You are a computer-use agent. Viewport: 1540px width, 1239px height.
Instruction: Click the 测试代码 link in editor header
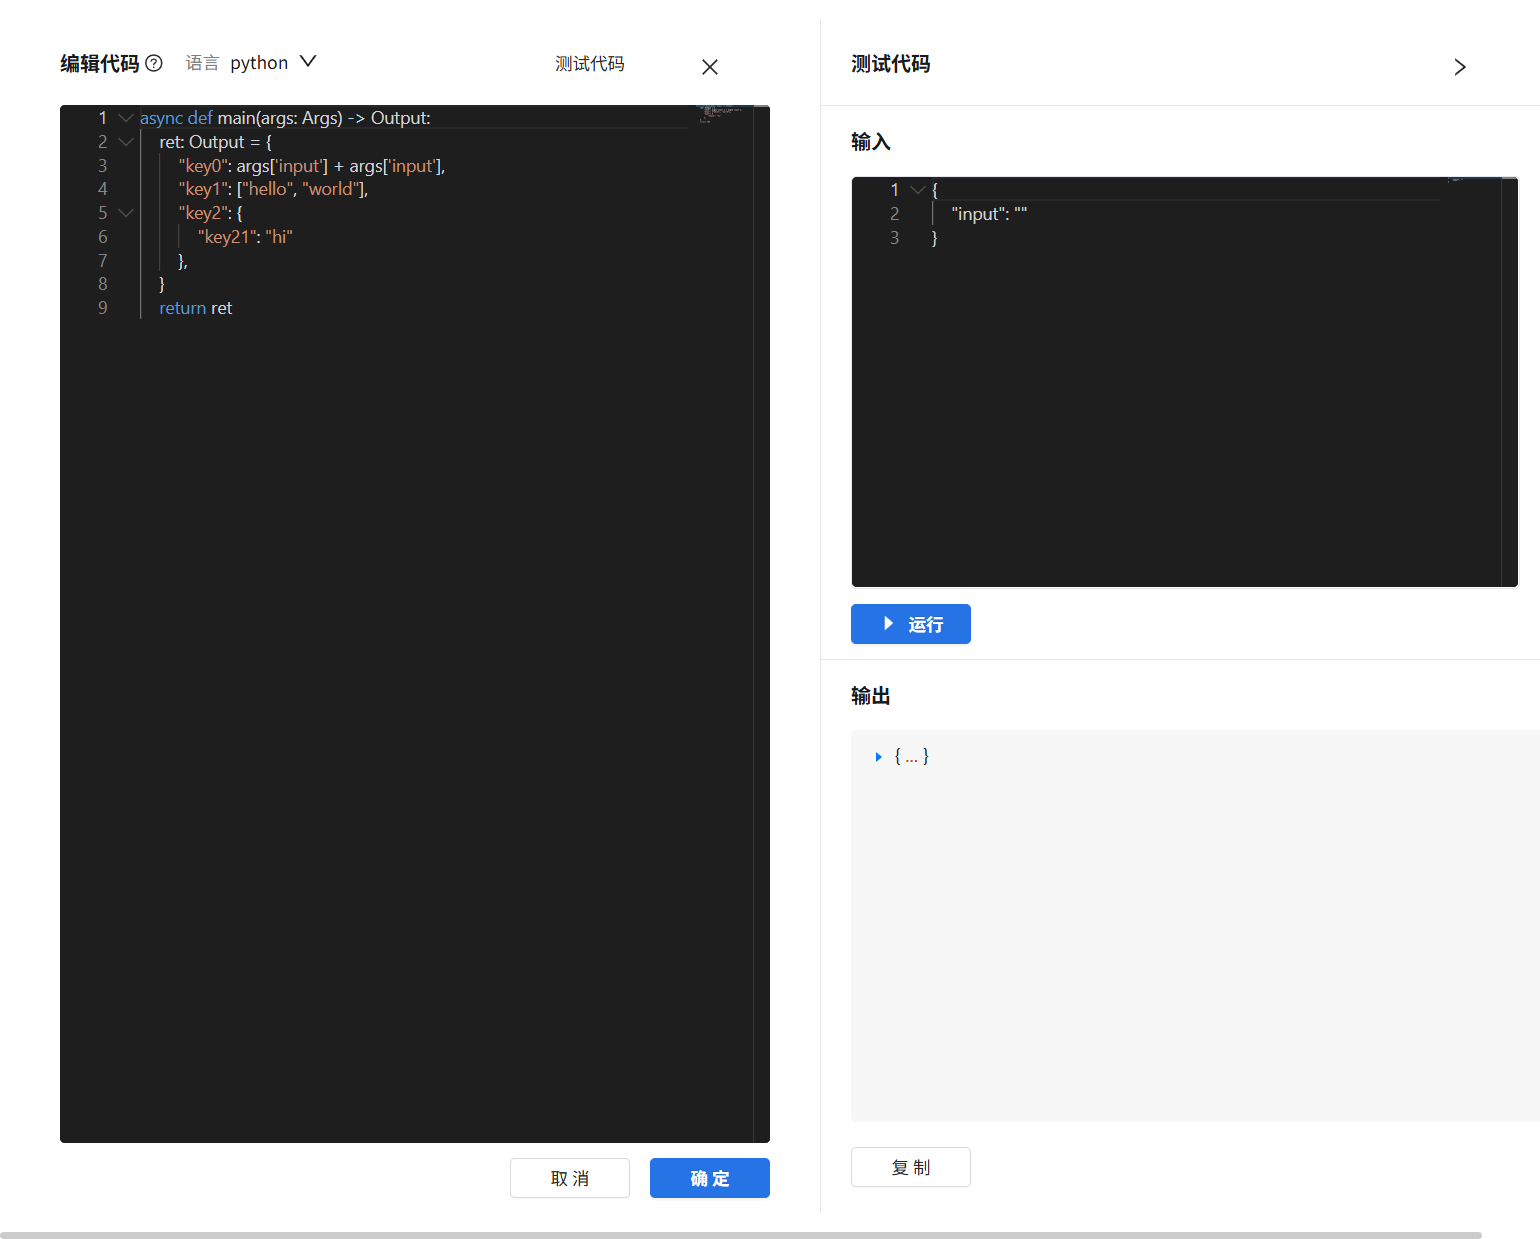[590, 63]
